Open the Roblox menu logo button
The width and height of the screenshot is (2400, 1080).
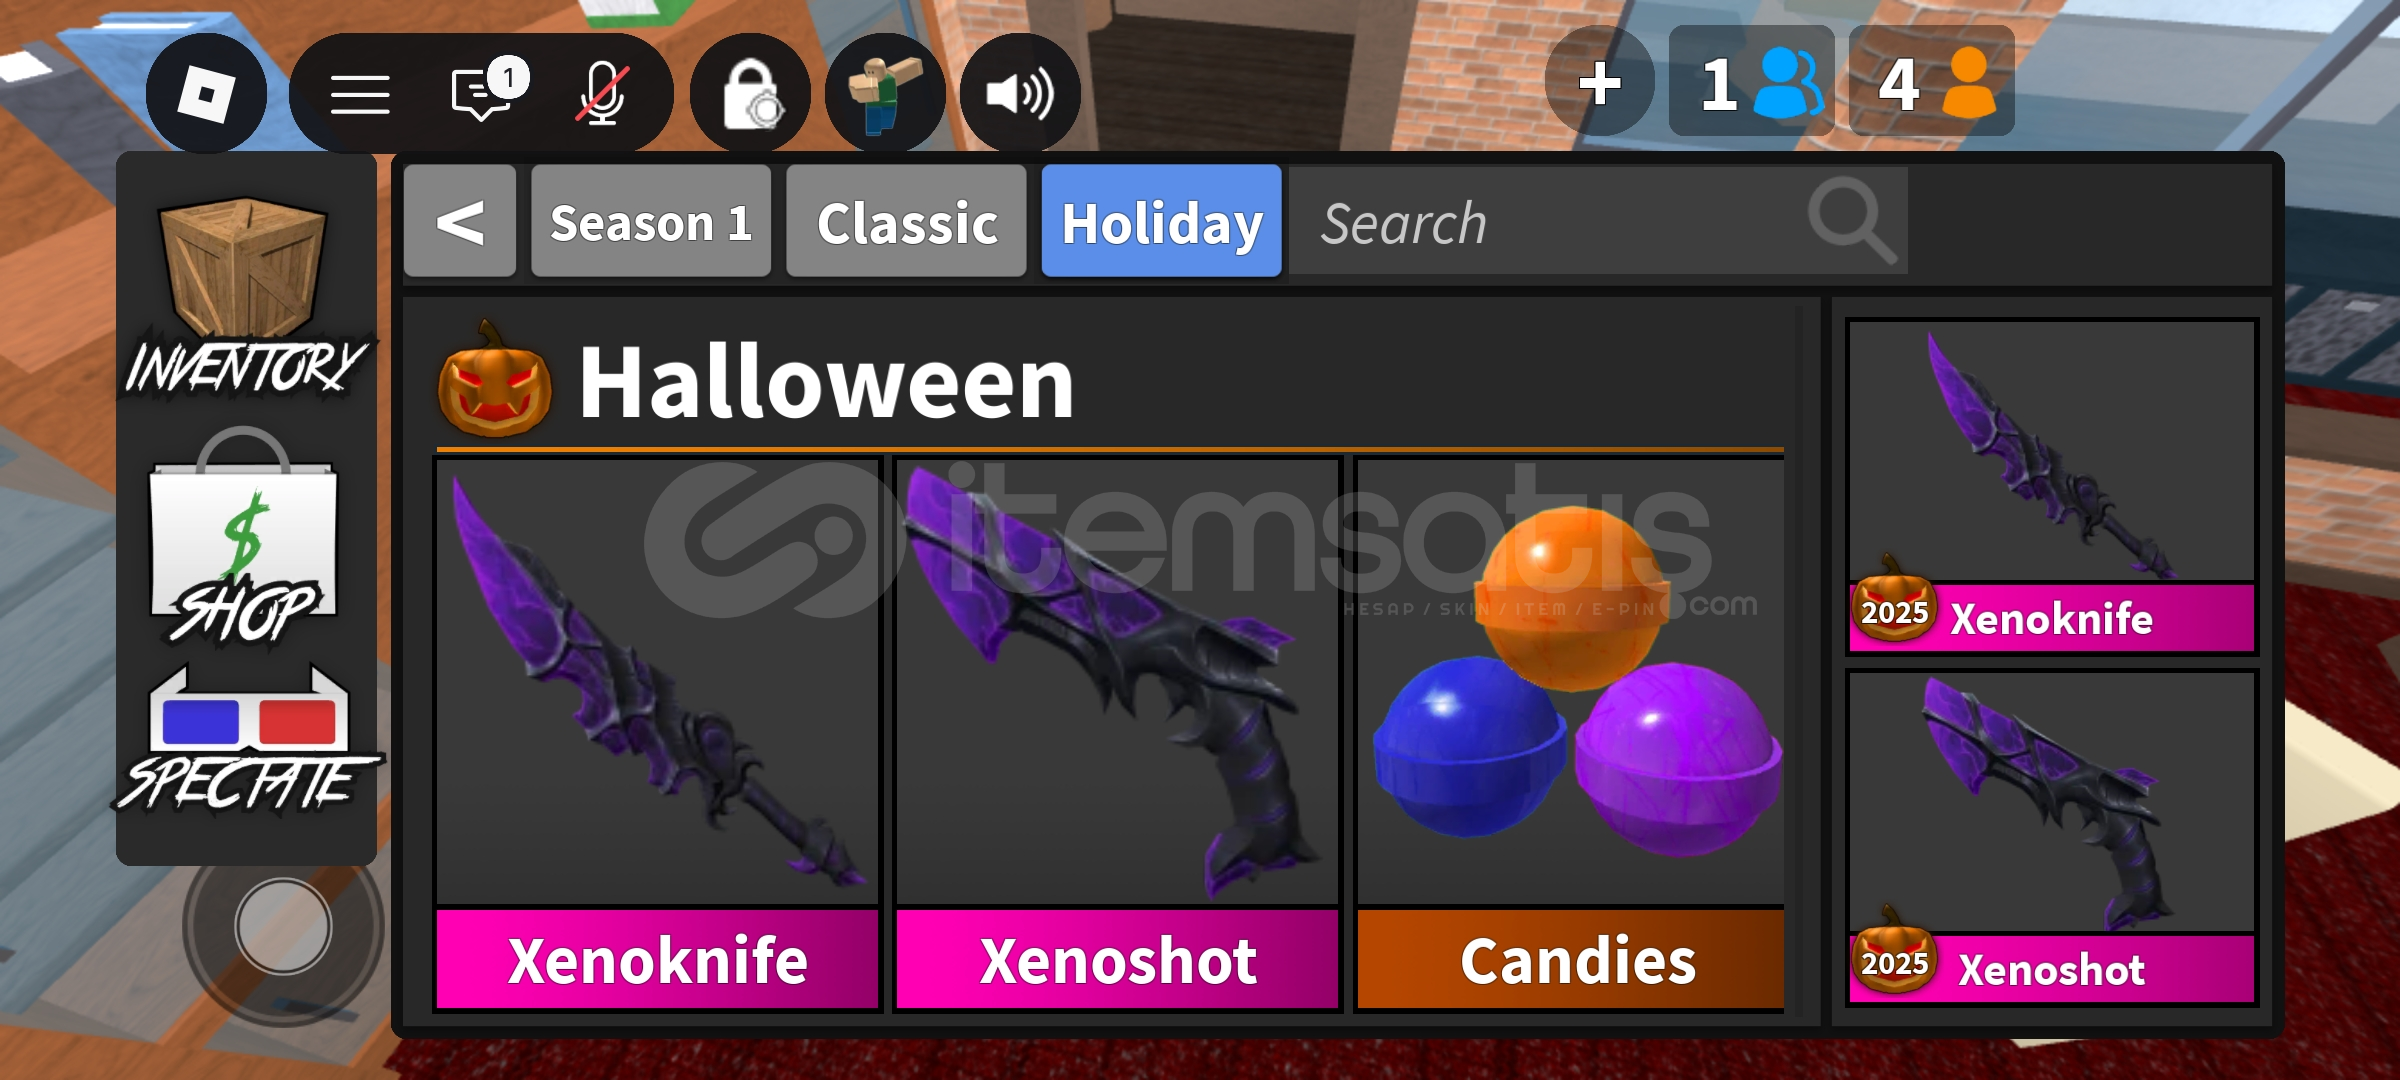[x=206, y=94]
